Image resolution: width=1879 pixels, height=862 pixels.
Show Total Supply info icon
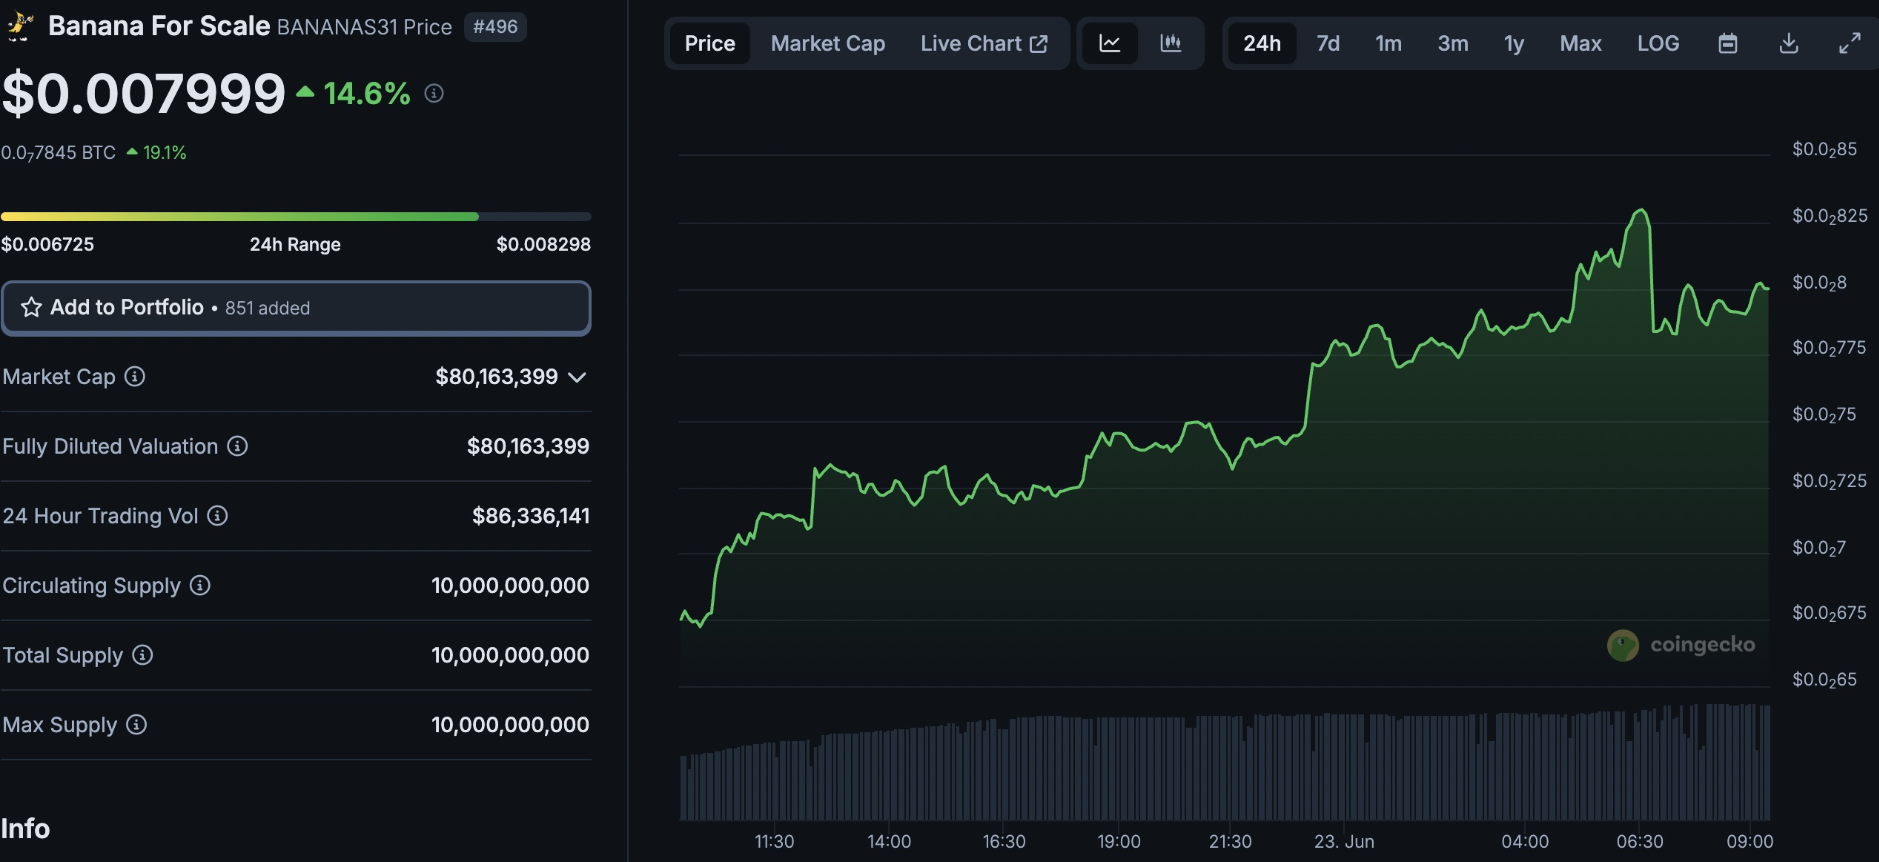143,655
